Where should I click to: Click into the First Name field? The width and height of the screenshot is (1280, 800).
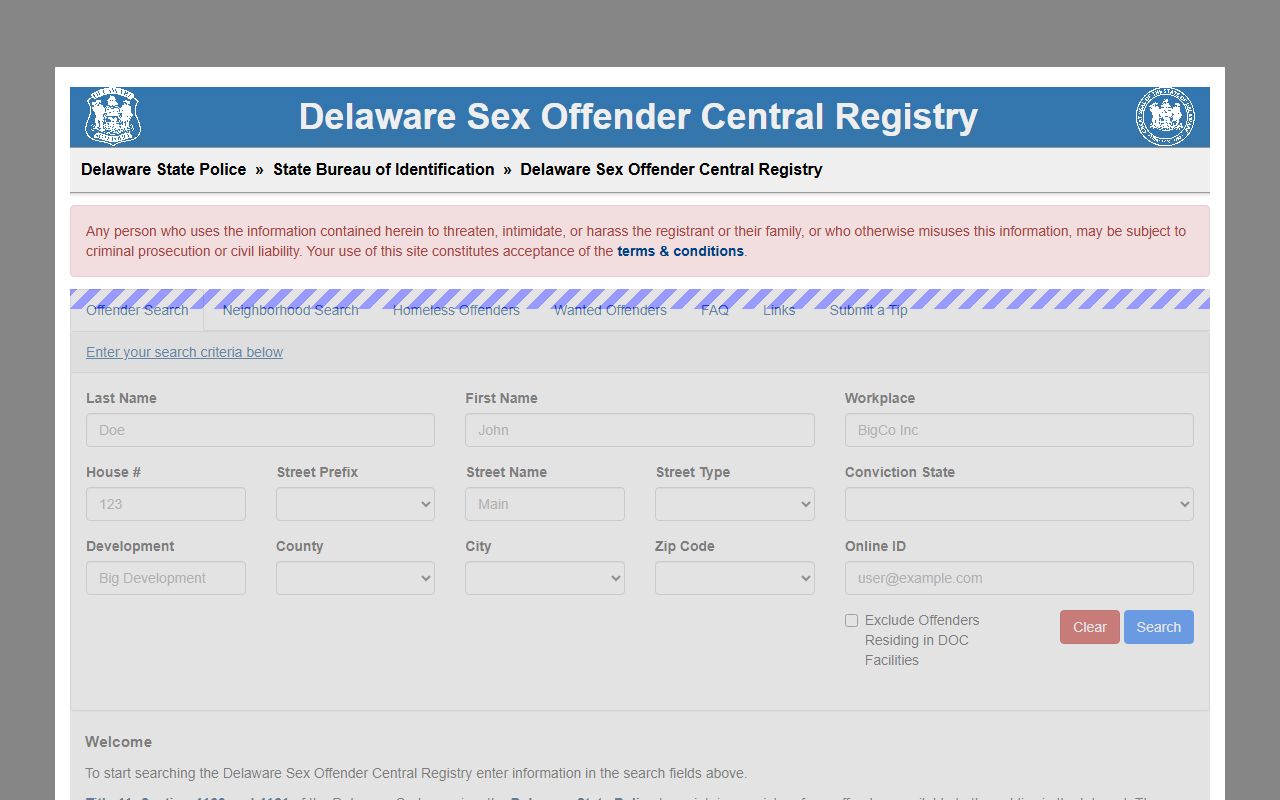point(640,430)
